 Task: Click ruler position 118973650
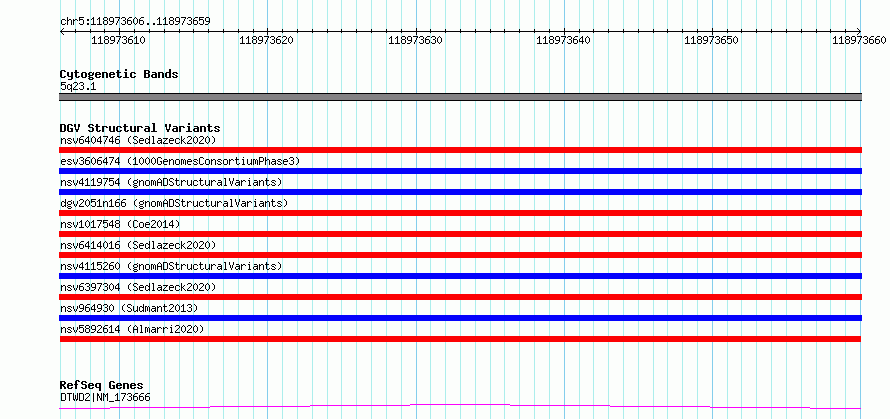712,40
